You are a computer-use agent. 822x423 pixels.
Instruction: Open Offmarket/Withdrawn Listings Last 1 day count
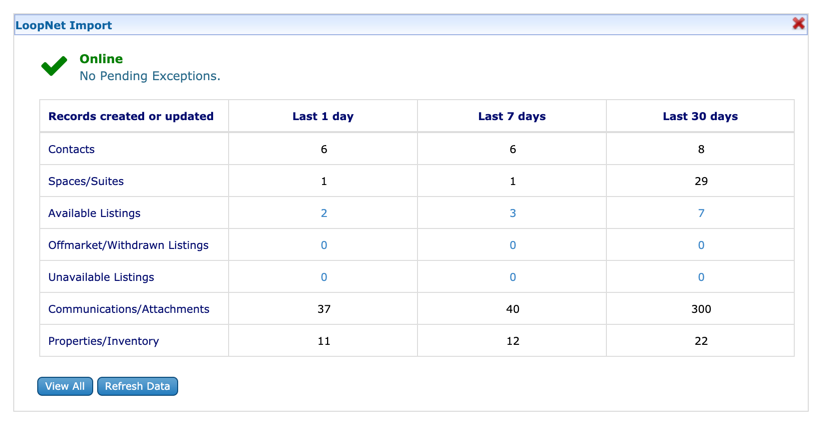(x=324, y=245)
